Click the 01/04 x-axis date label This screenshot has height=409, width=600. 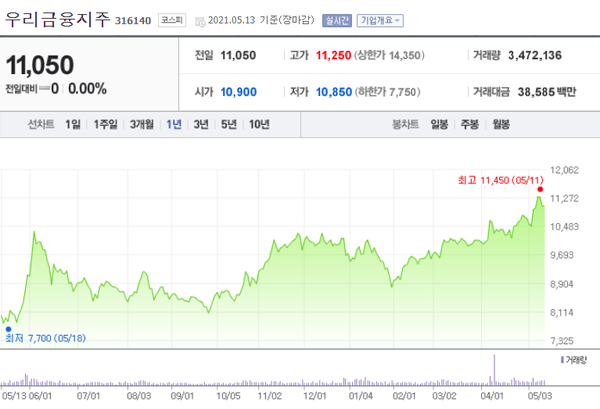(x=360, y=396)
